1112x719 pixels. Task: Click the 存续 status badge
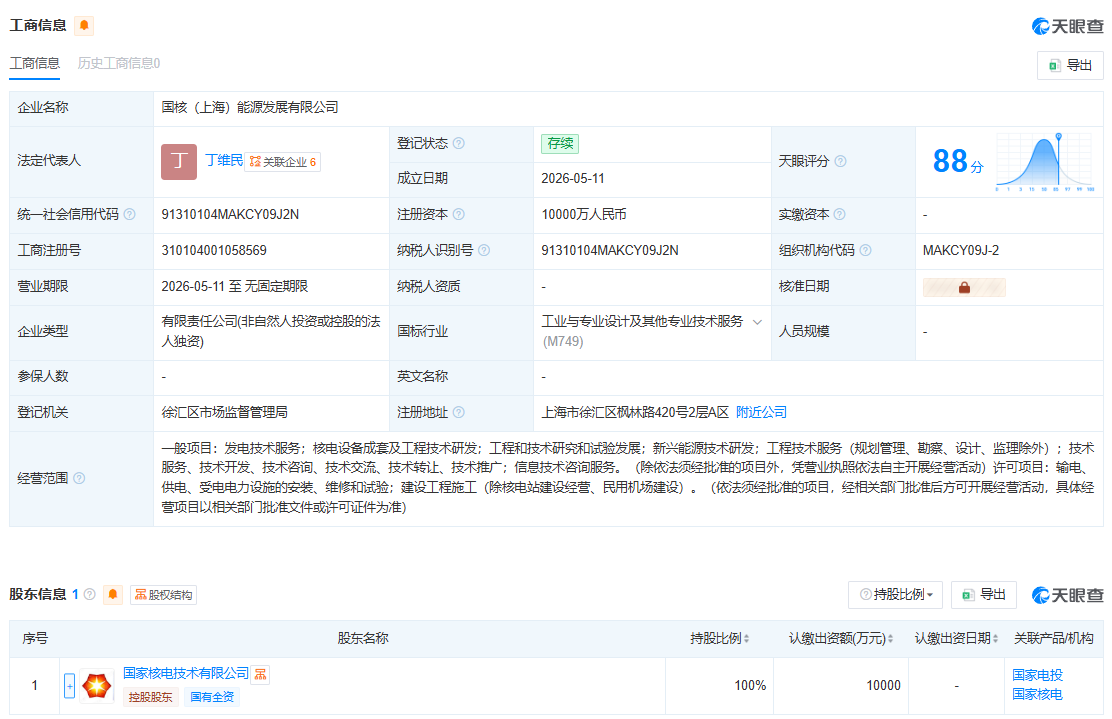pos(560,143)
